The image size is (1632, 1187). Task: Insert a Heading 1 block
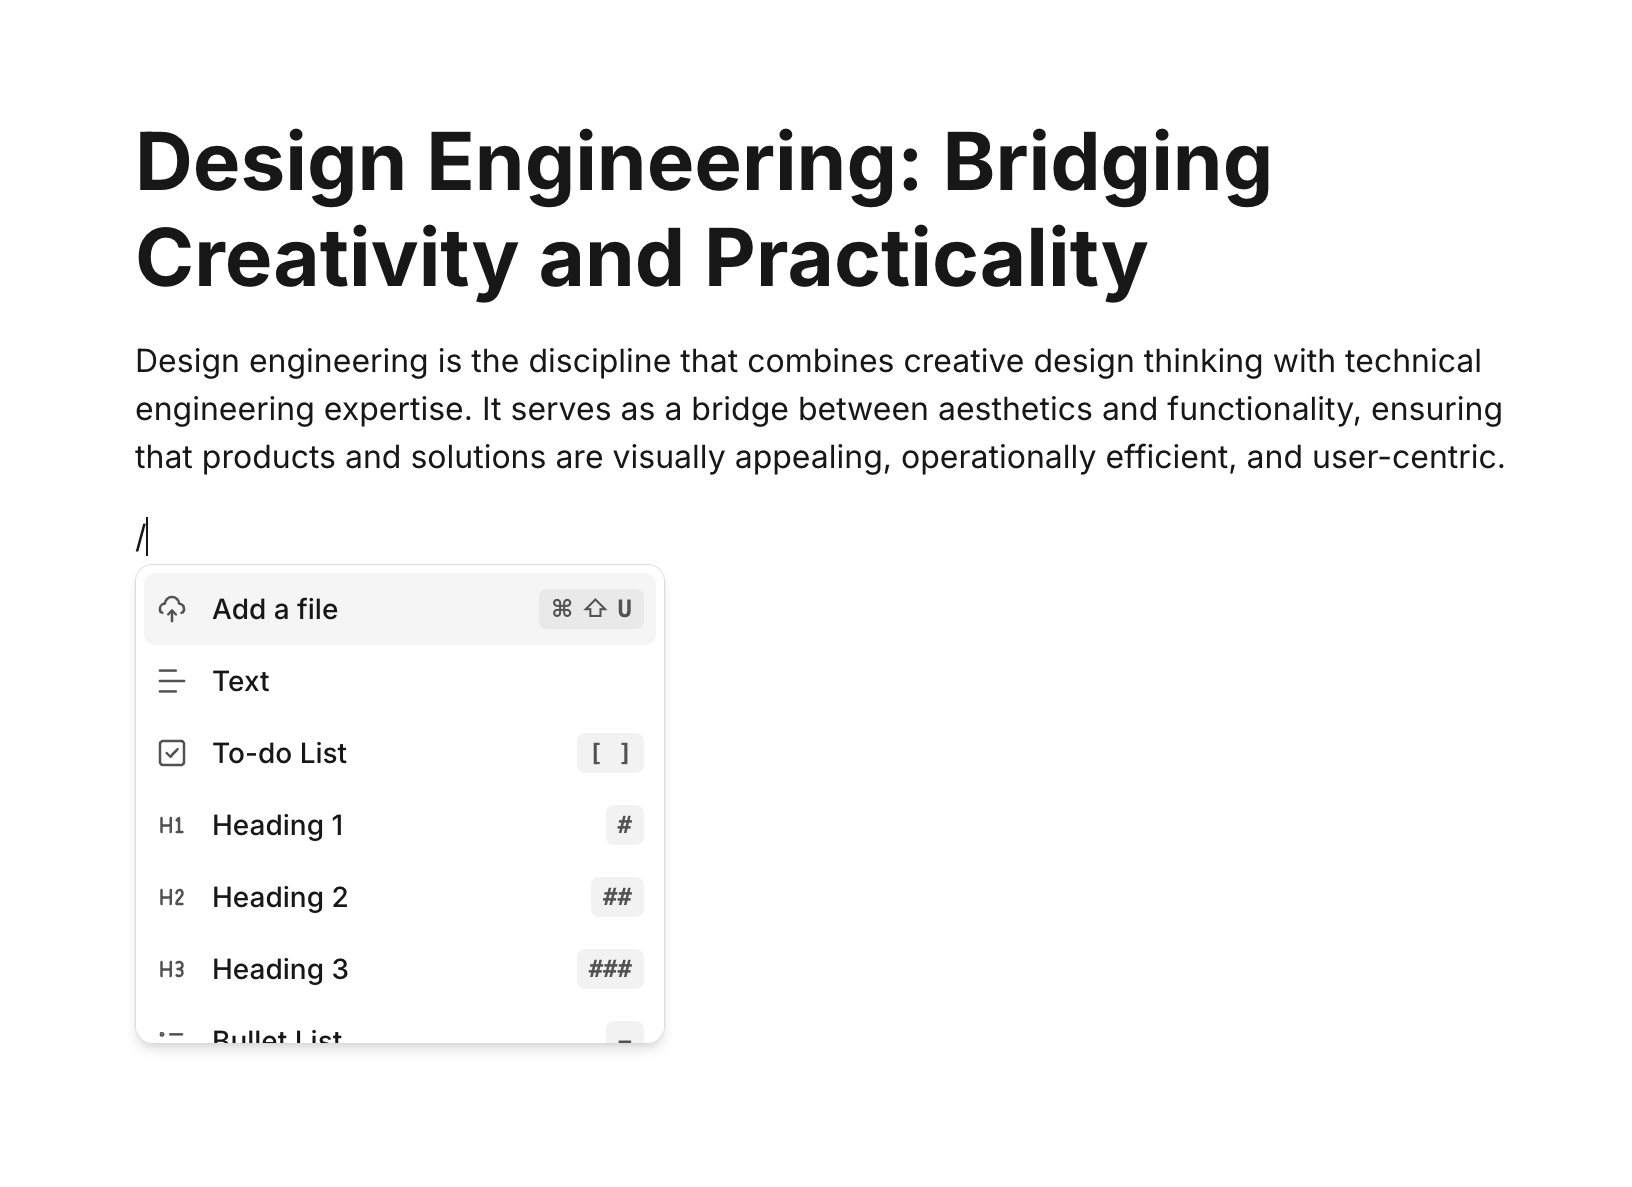pos(278,825)
